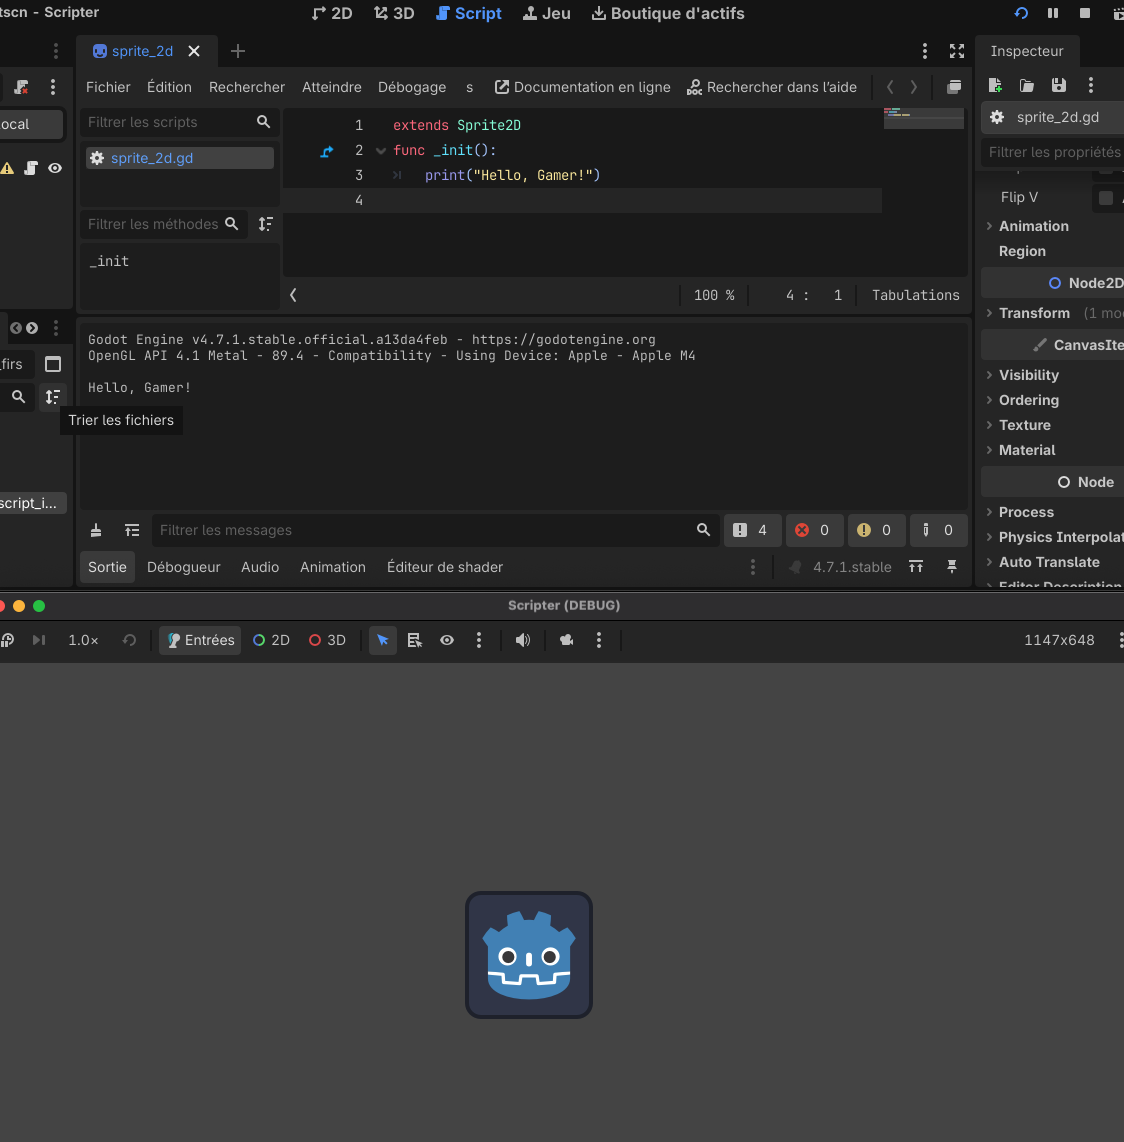
Task: Pin the bottom panel
Action: pos(951,567)
